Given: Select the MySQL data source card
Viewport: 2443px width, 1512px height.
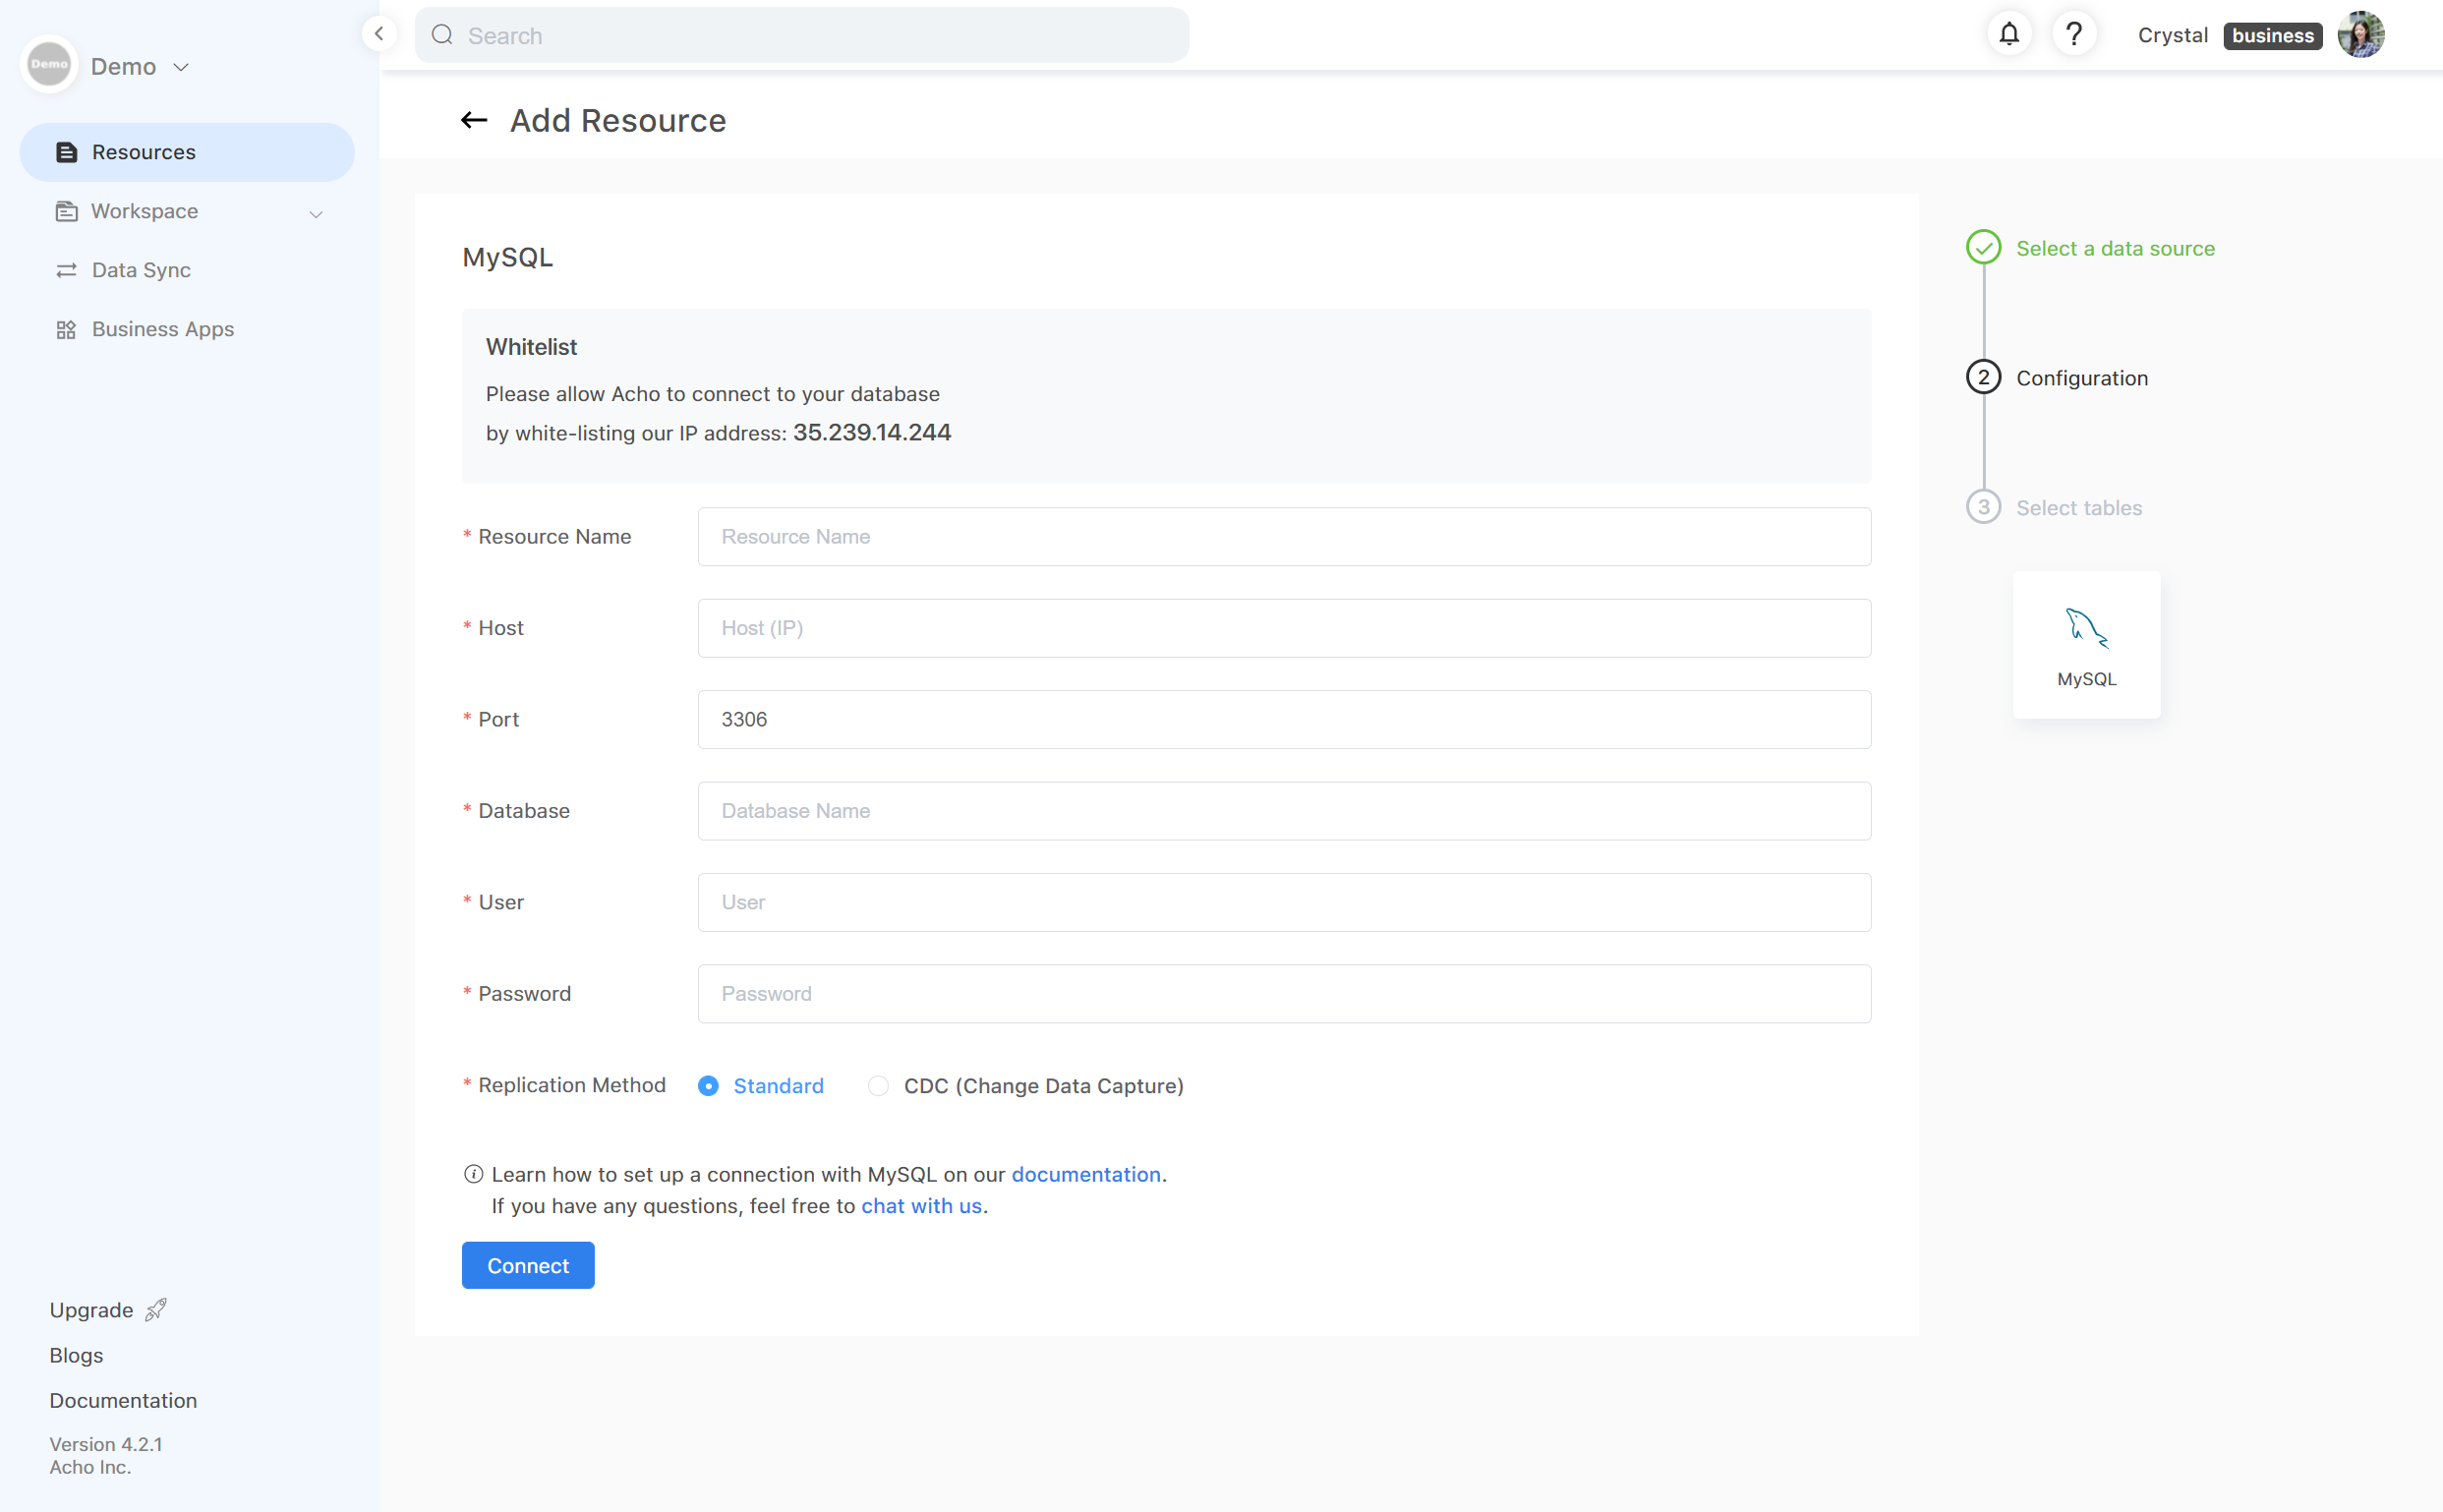Looking at the screenshot, I should tap(2085, 645).
